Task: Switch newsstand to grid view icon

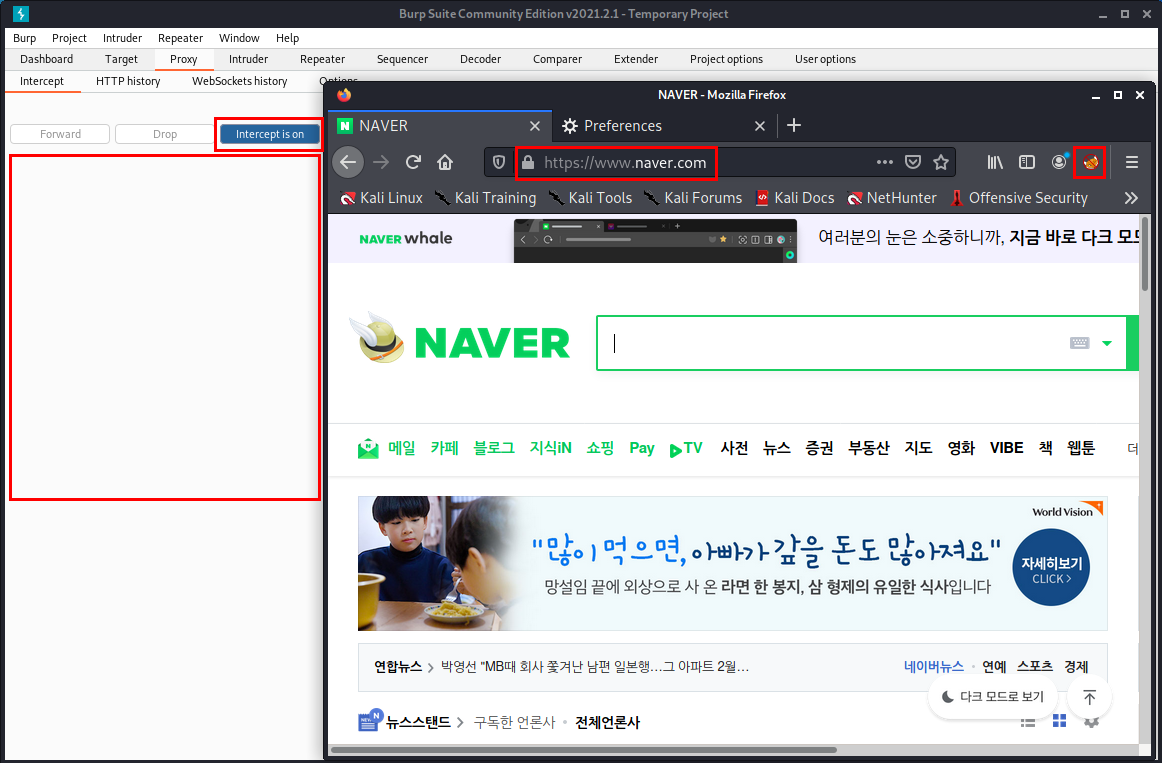Action: pos(1060,721)
